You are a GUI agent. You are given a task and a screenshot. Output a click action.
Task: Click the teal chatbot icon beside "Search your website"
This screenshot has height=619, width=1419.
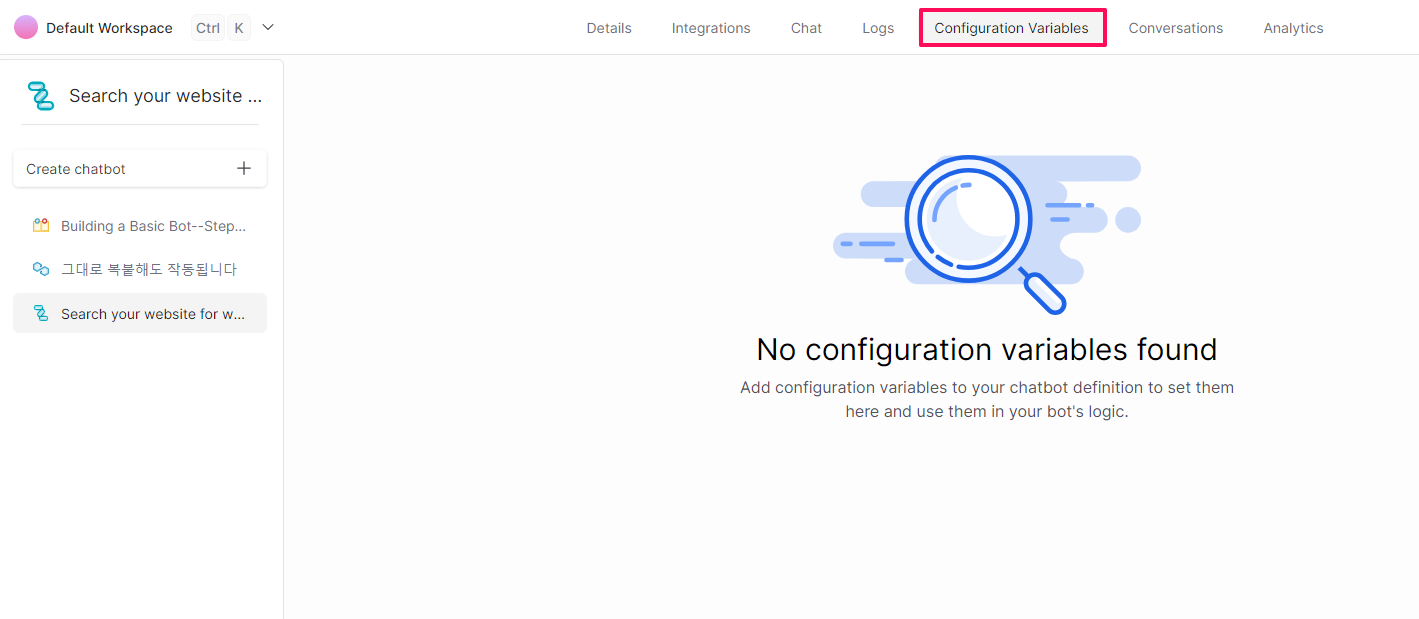pyautogui.click(x=40, y=95)
